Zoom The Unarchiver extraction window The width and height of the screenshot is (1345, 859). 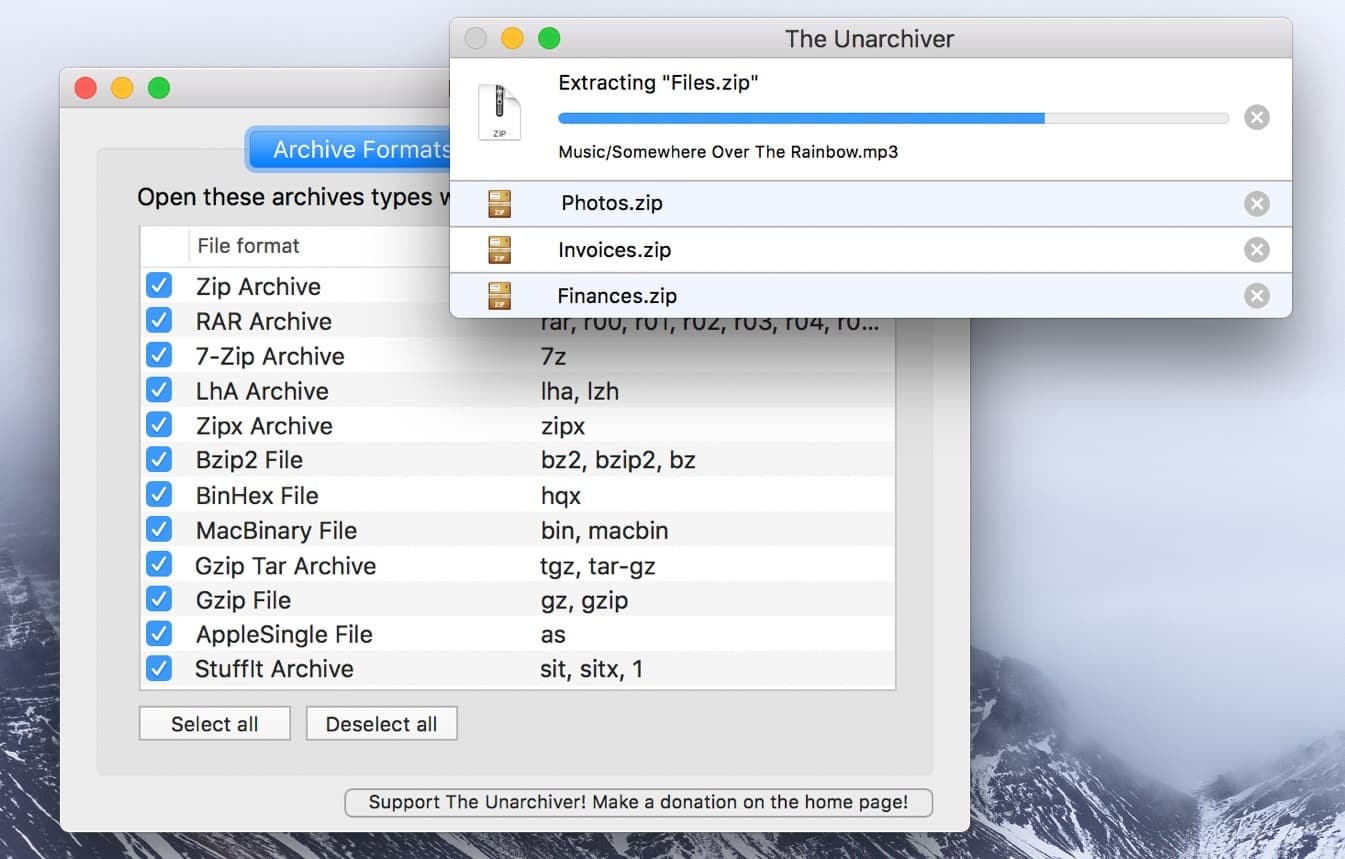coord(549,39)
